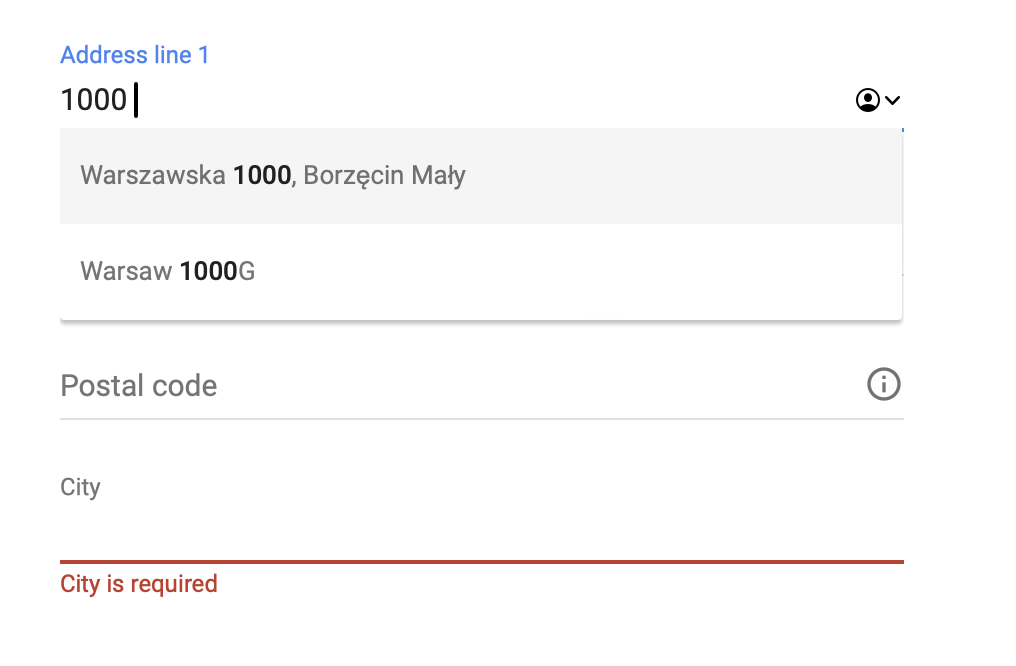This screenshot has height=666, width=1016.
Task: Click the Postal code info icon
Action: pos(883,384)
